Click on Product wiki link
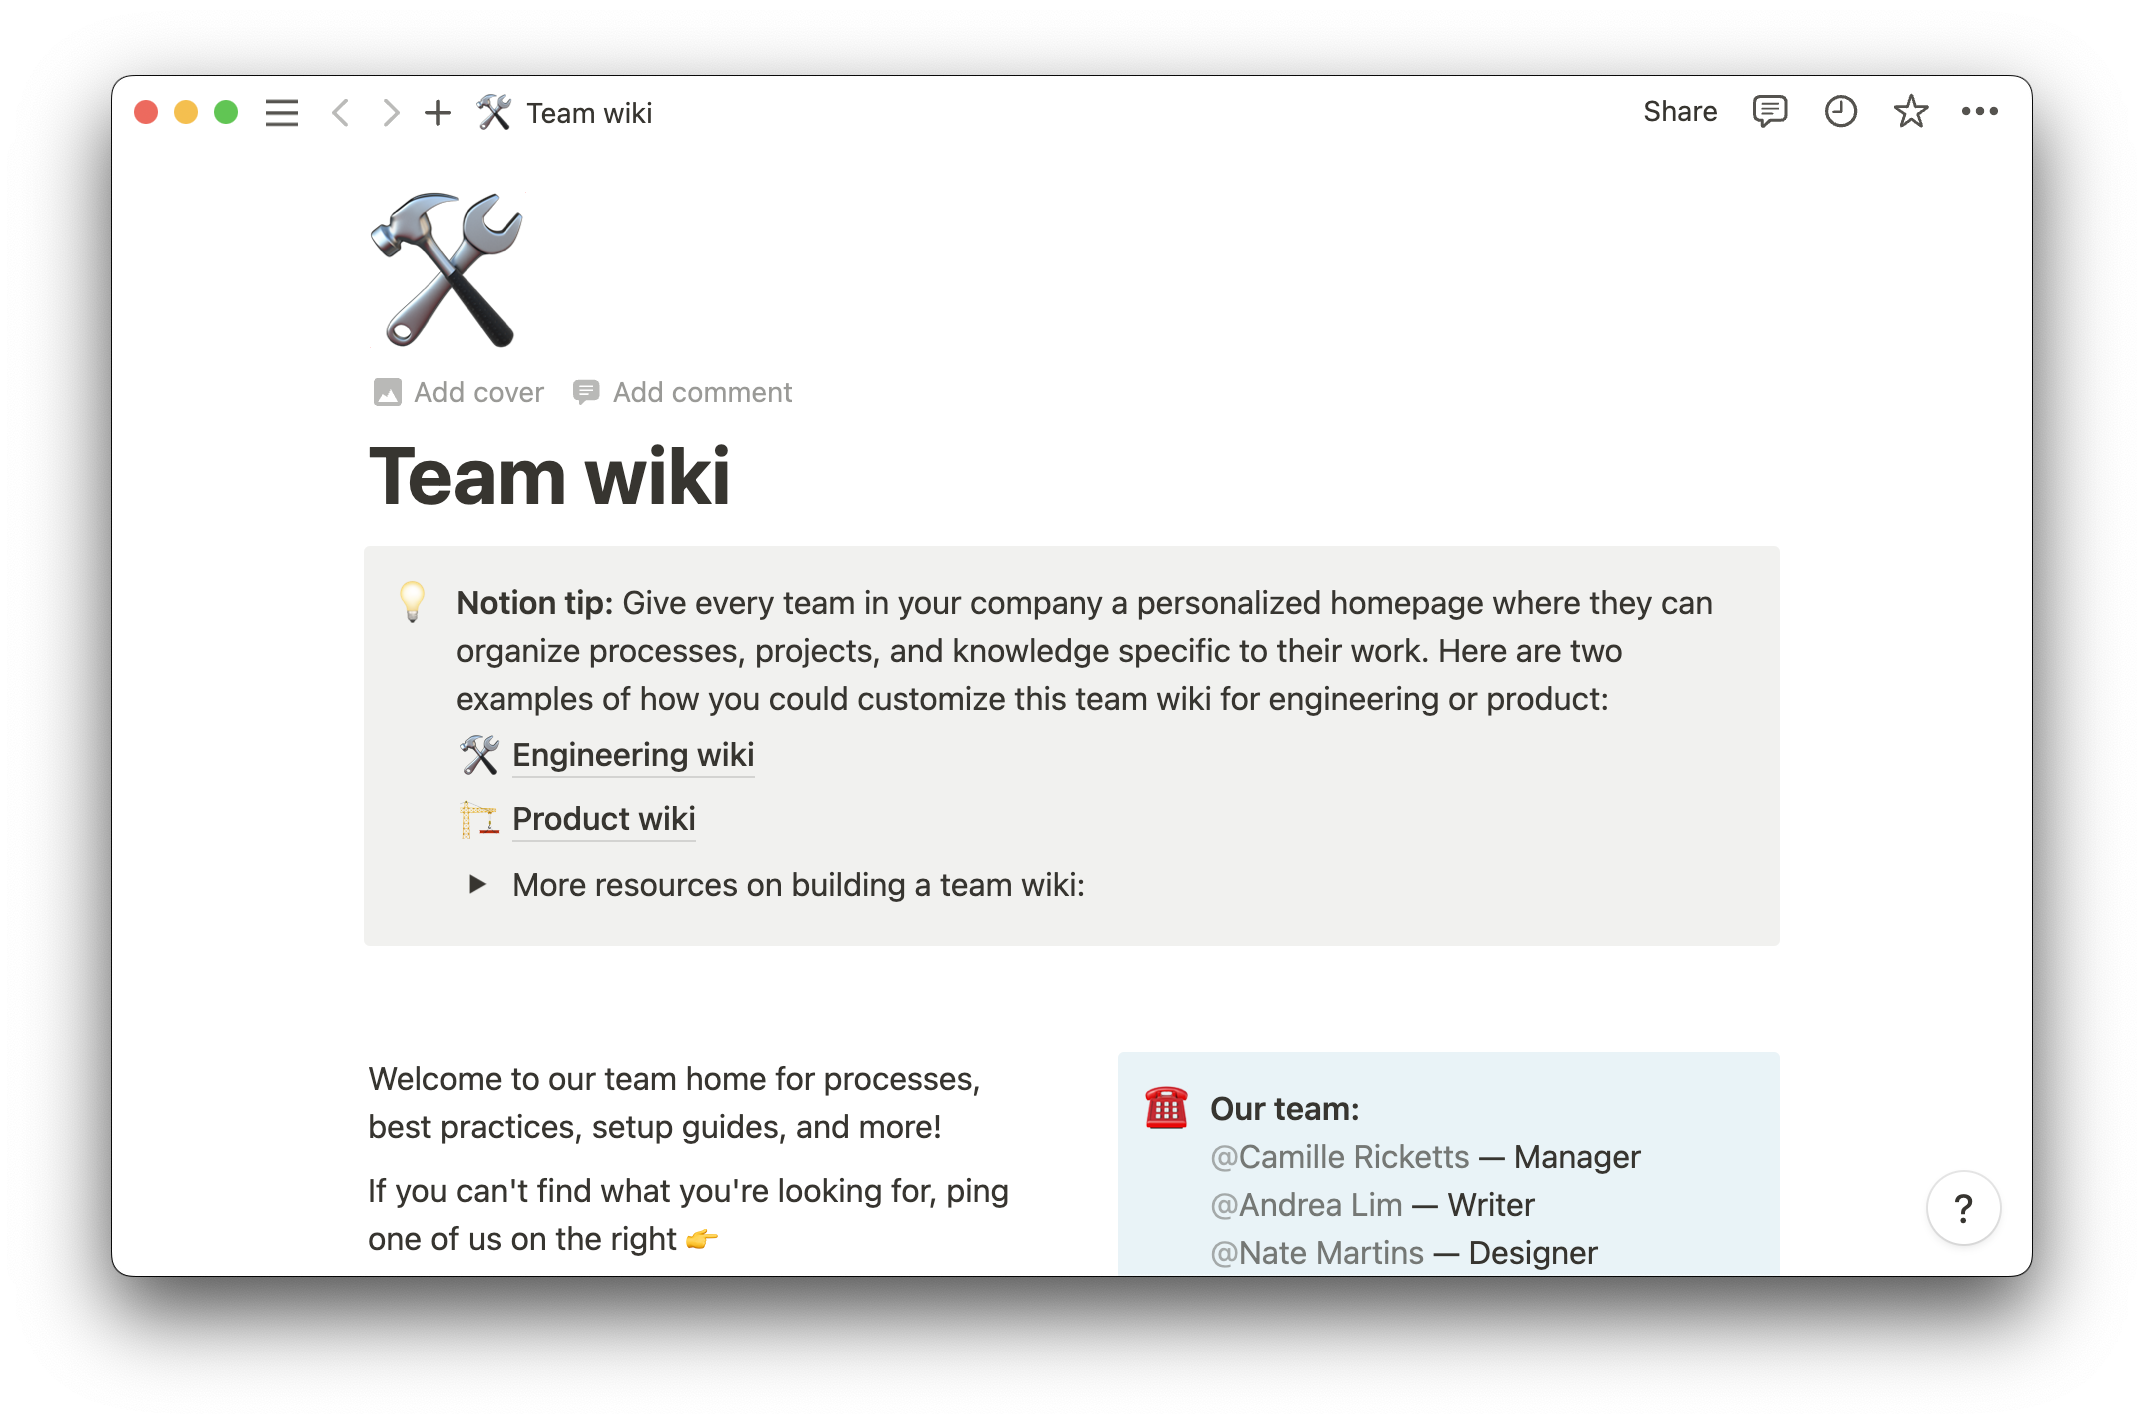This screenshot has width=2144, height=1424. point(601,818)
